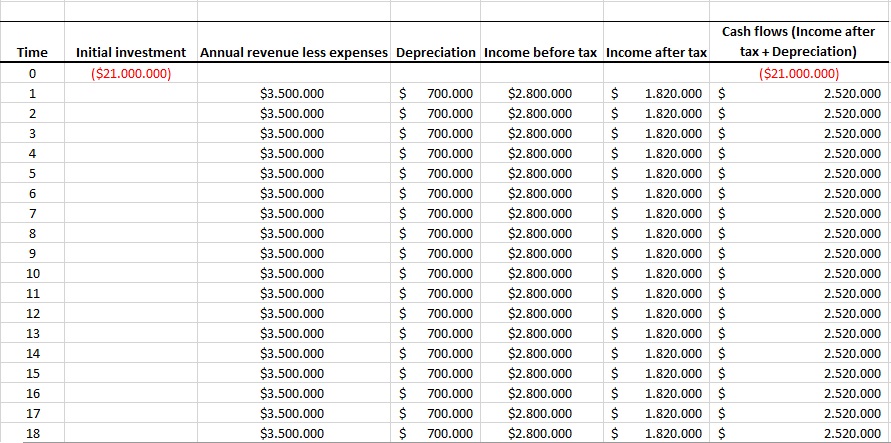This screenshot has width=891, height=443.
Task: Select the Annual revenue less expenses header
Action: pyautogui.click(x=293, y=52)
